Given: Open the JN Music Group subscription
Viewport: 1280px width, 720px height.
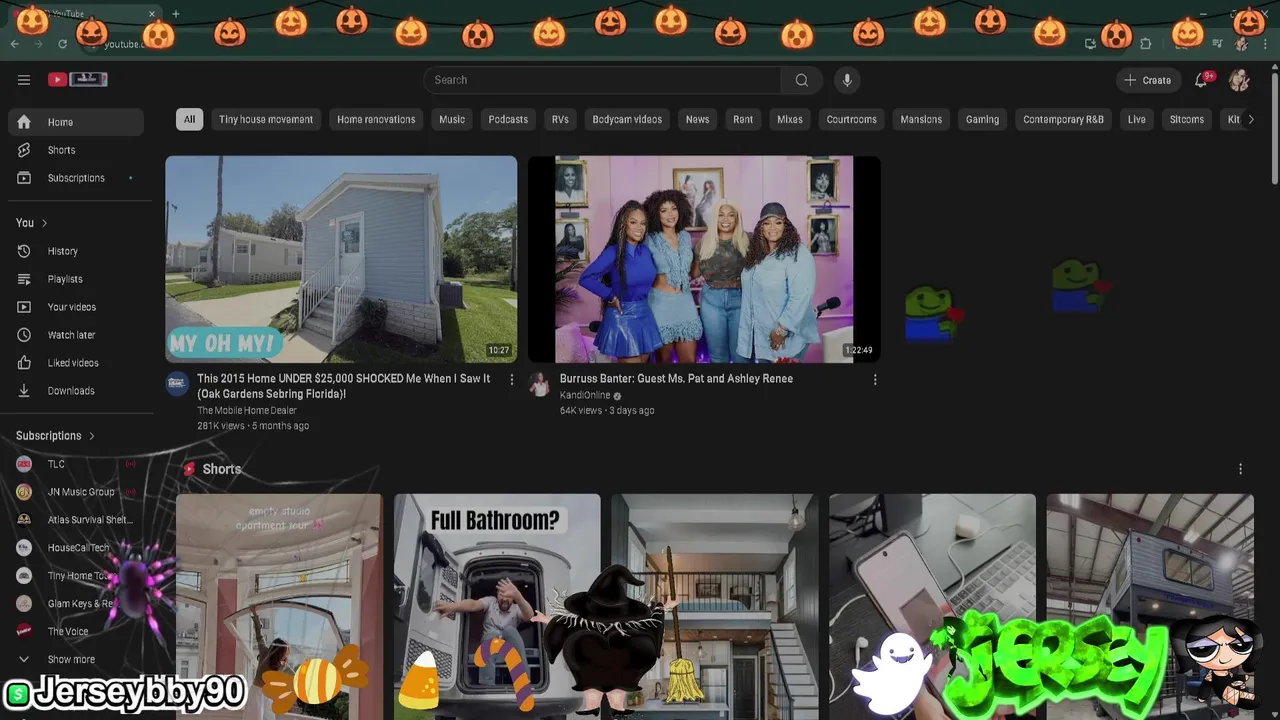Looking at the screenshot, I should pos(76,492).
